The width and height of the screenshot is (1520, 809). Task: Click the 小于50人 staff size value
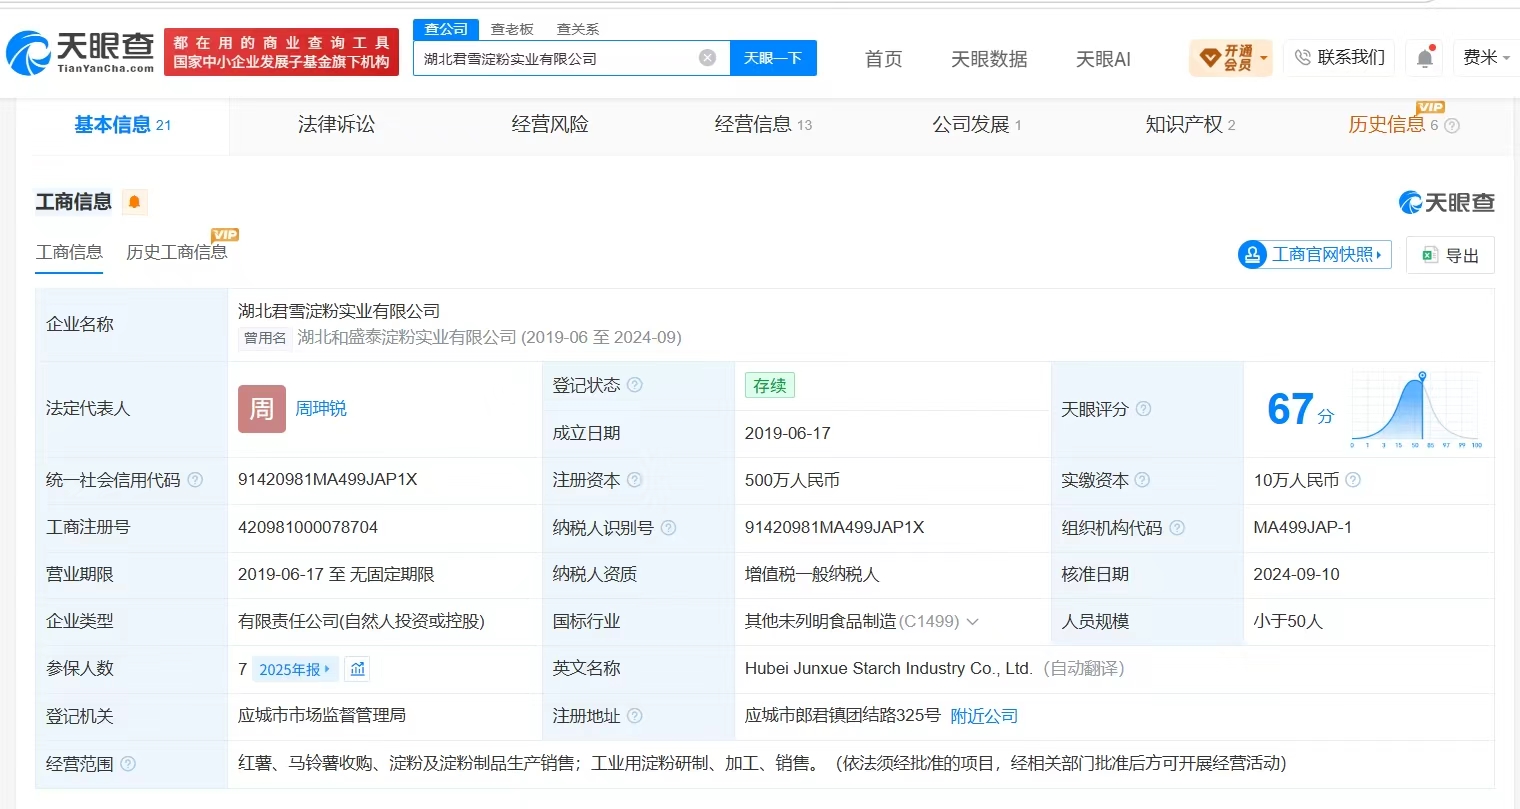click(1288, 621)
